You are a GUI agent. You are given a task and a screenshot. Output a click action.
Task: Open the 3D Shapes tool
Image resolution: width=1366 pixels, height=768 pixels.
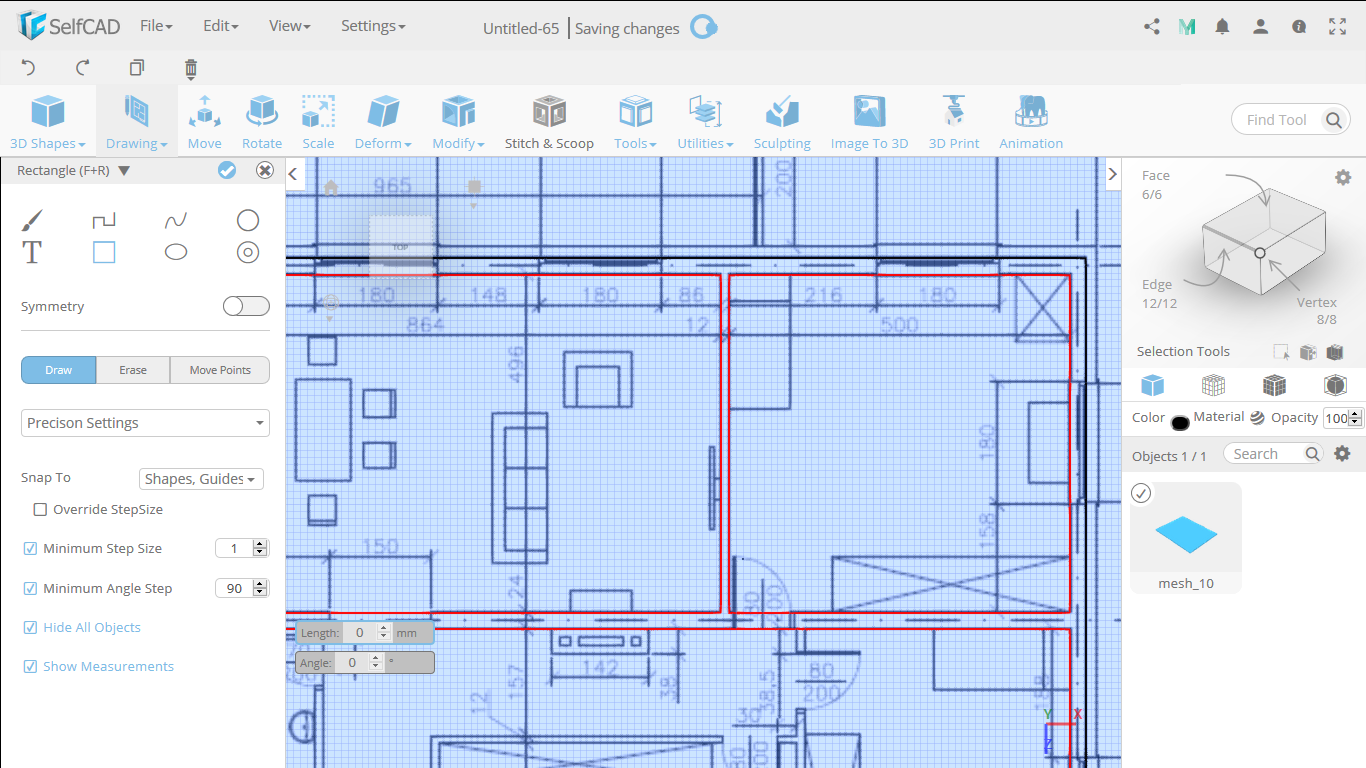48,122
